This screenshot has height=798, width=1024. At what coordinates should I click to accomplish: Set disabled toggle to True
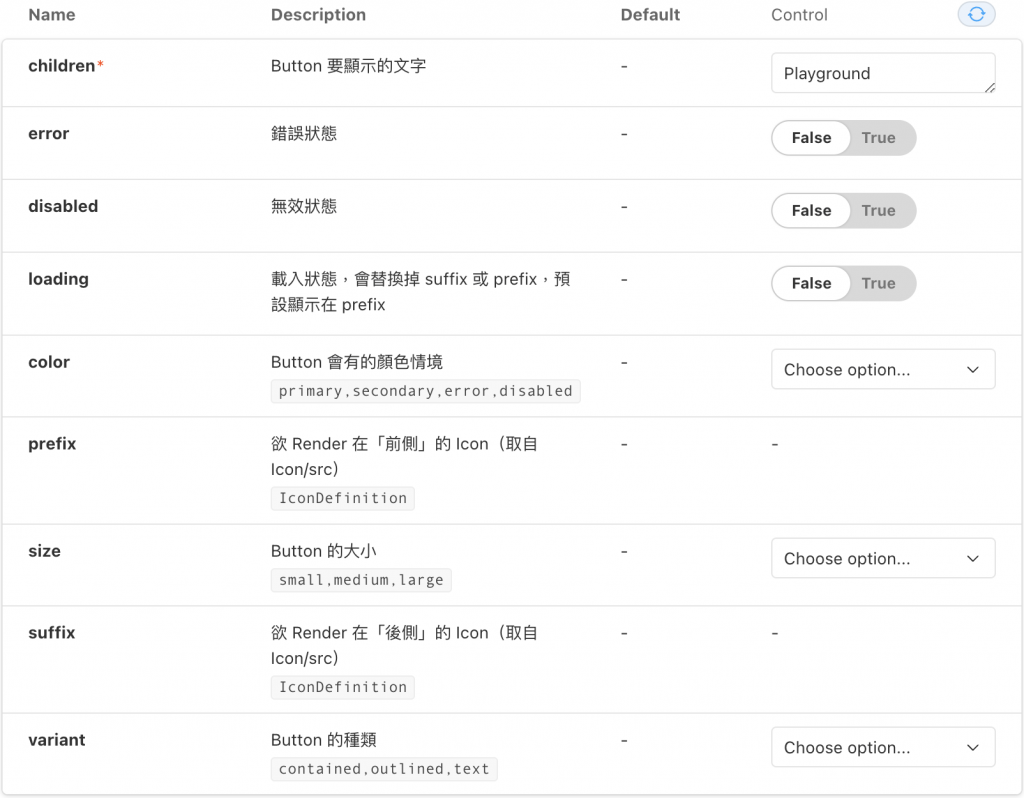click(x=878, y=211)
